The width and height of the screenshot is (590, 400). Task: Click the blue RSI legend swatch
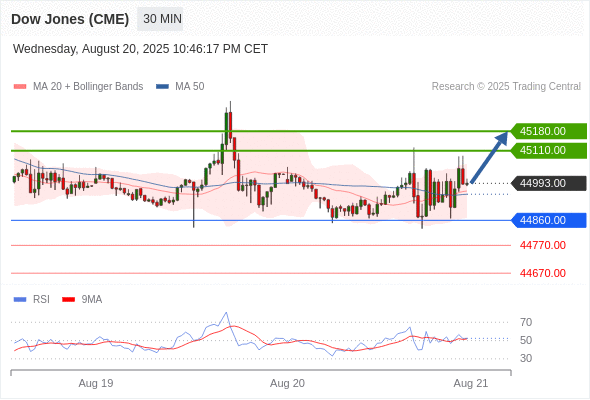coord(20,300)
